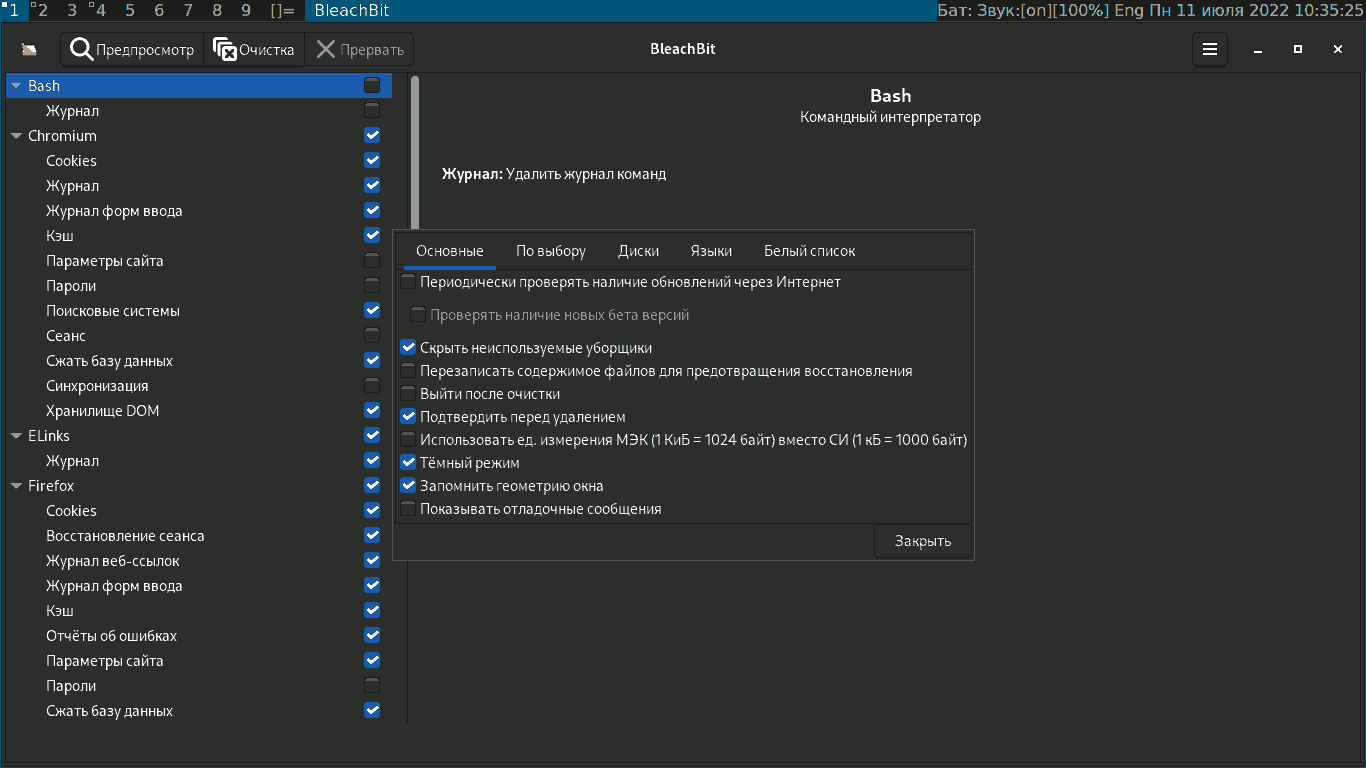Uncheck Хранилище DOM checkbox
Viewport: 1366px width, 768px height.
[x=372, y=411]
